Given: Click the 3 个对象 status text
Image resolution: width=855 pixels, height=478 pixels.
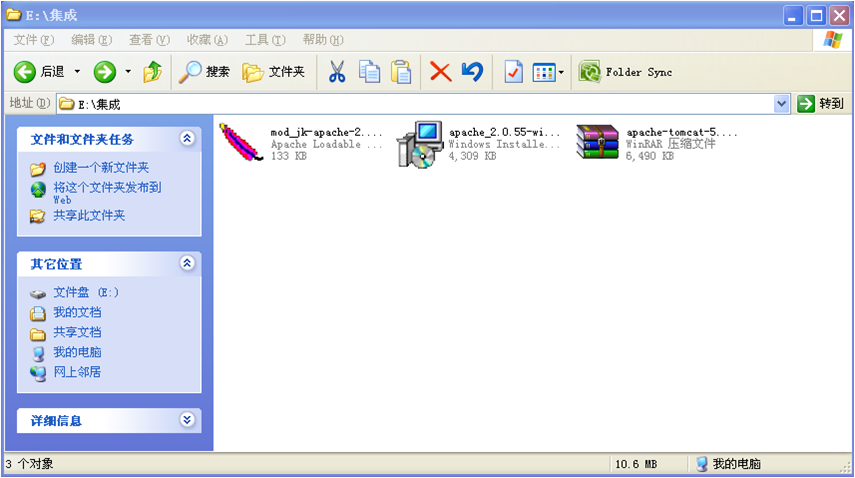Looking at the screenshot, I should click(29, 464).
